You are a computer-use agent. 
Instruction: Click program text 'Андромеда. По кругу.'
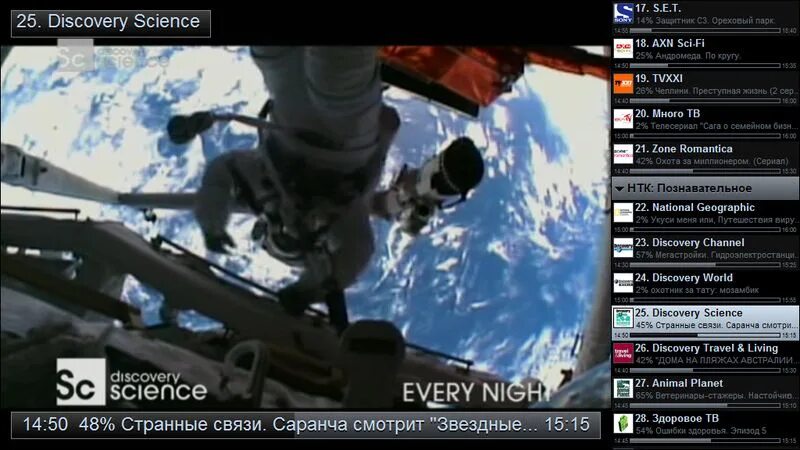(x=695, y=56)
